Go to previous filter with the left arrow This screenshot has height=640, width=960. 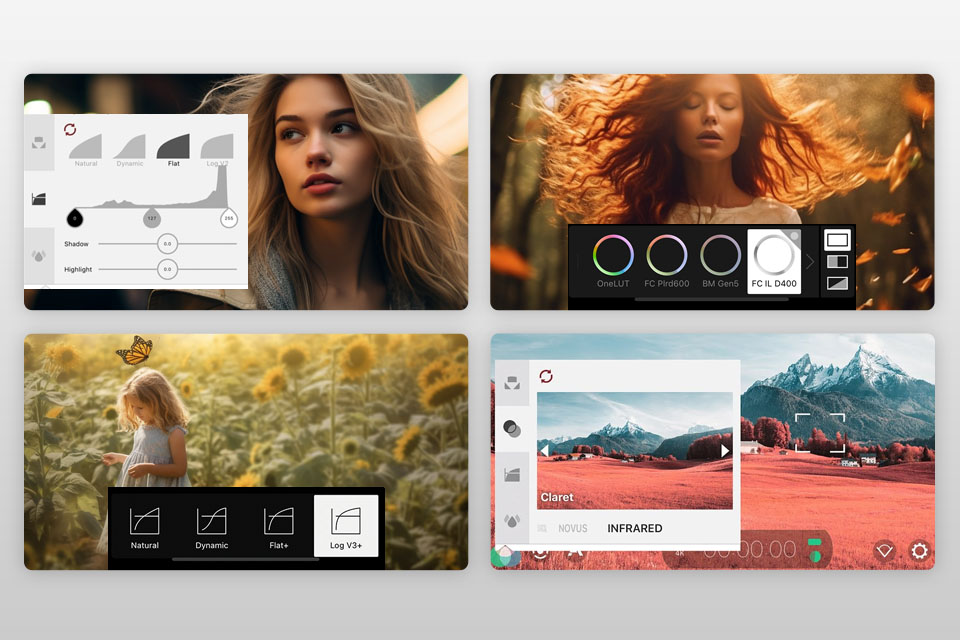(x=544, y=451)
